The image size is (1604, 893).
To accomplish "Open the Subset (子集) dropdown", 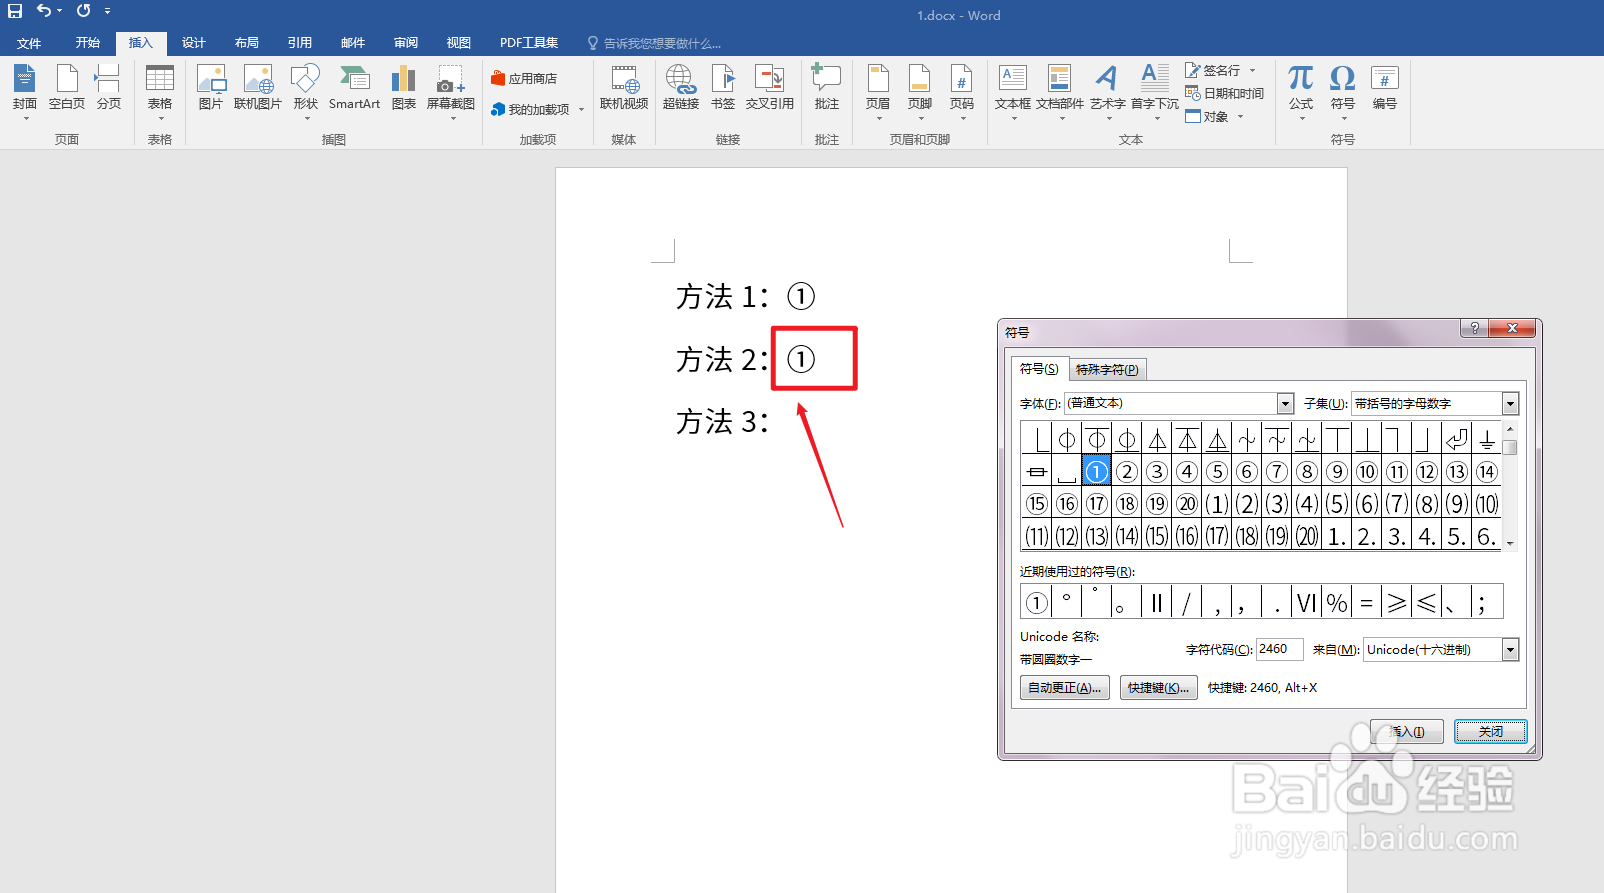I will 1510,403.
